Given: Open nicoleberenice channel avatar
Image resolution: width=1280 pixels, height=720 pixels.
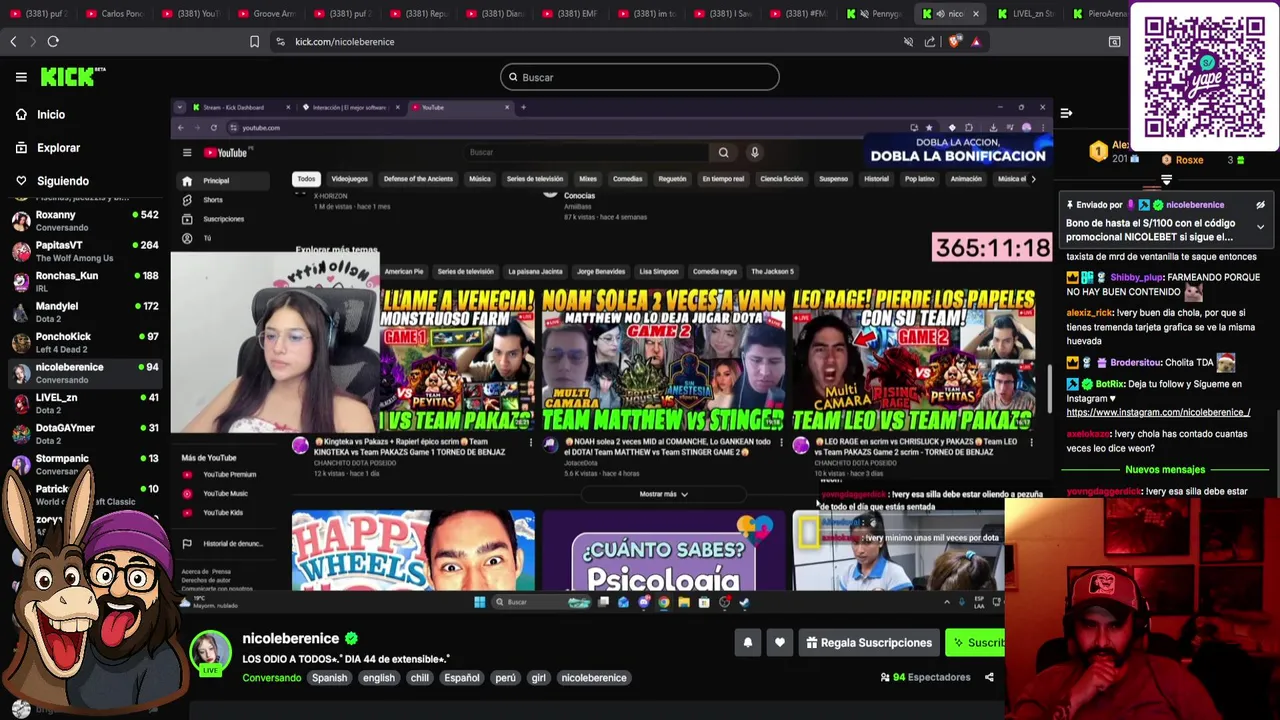Looking at the screenshot, I should point(211,654).
